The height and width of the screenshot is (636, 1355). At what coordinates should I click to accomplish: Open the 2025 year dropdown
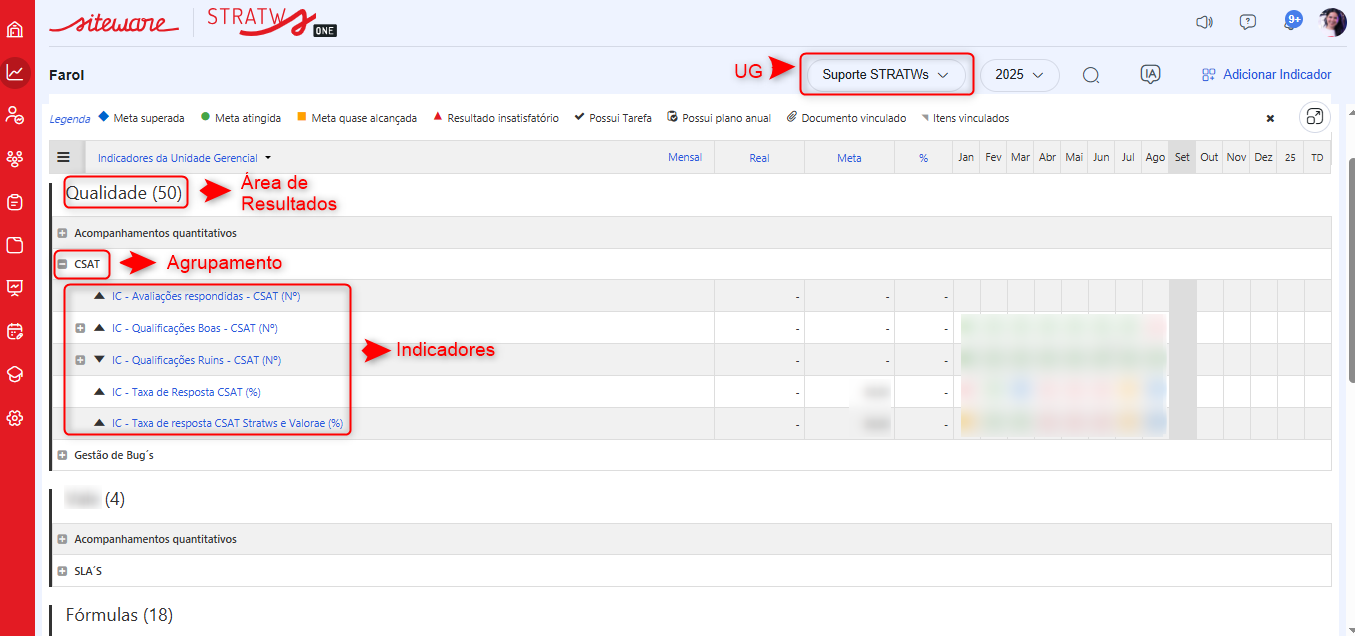pos(1019,75)
